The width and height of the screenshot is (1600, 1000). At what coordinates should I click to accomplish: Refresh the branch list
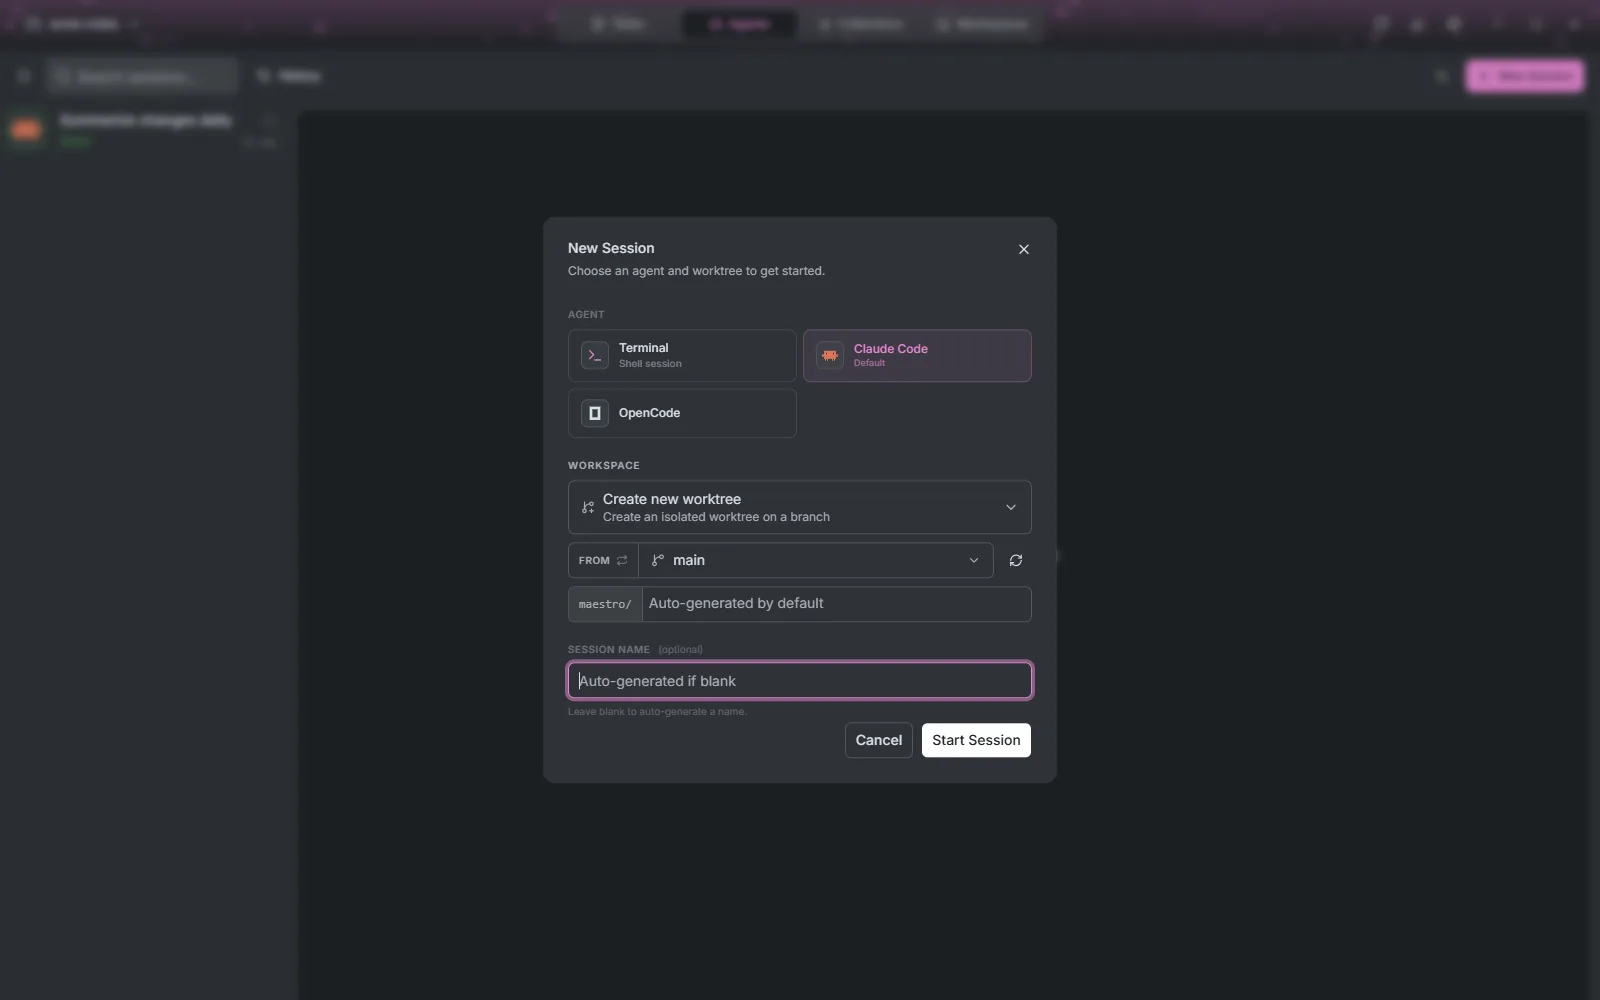click(x=1016, y=560)
